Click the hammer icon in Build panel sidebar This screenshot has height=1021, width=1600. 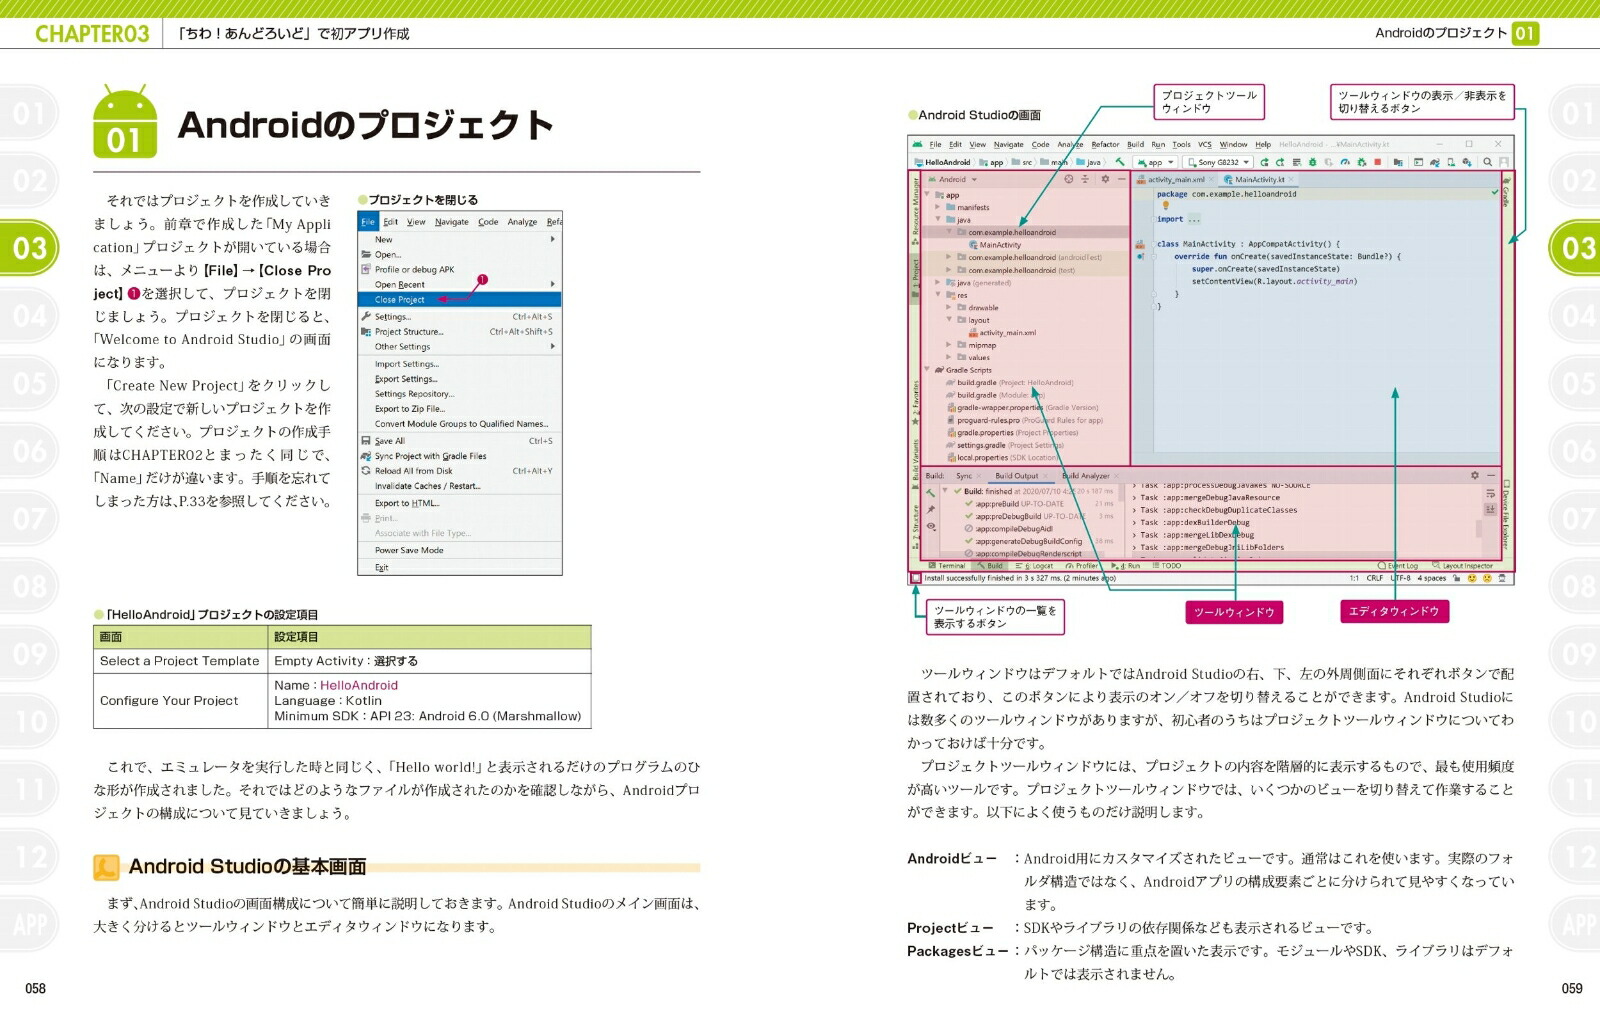[x=930, y=493]
